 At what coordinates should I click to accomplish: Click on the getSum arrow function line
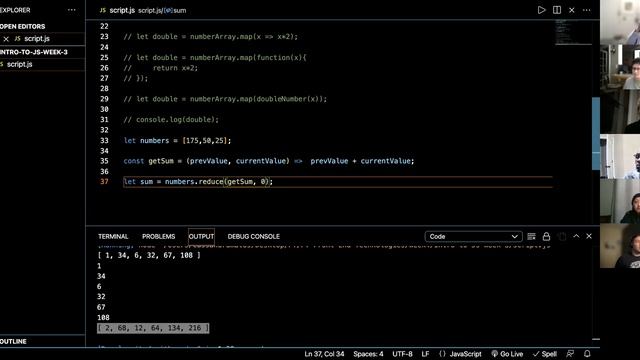pyautogui.click(x=269, y=161)
